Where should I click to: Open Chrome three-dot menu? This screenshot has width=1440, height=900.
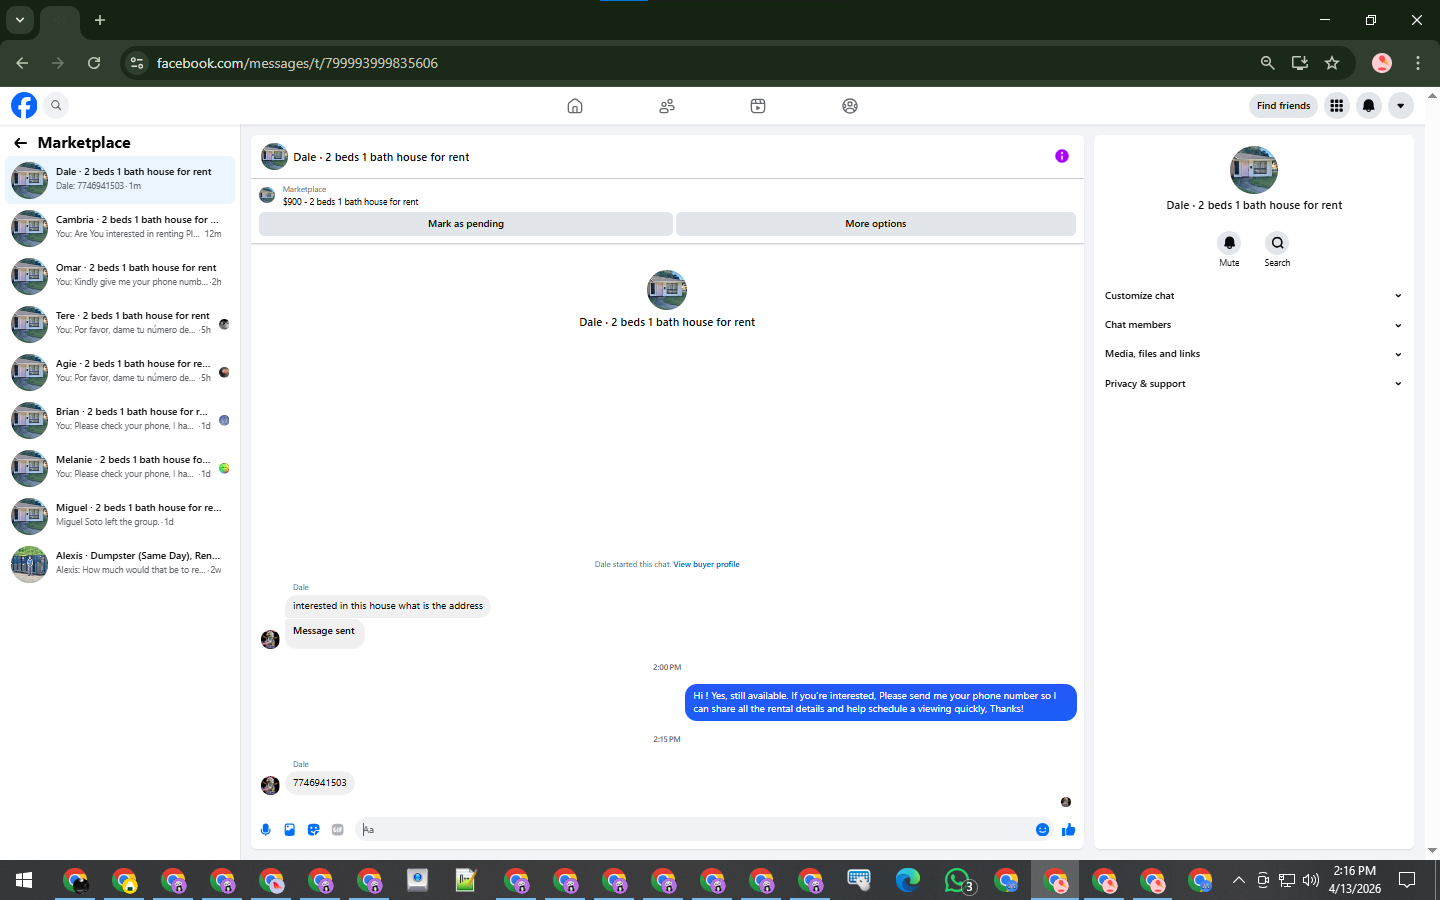click(x=1418, y=63)
